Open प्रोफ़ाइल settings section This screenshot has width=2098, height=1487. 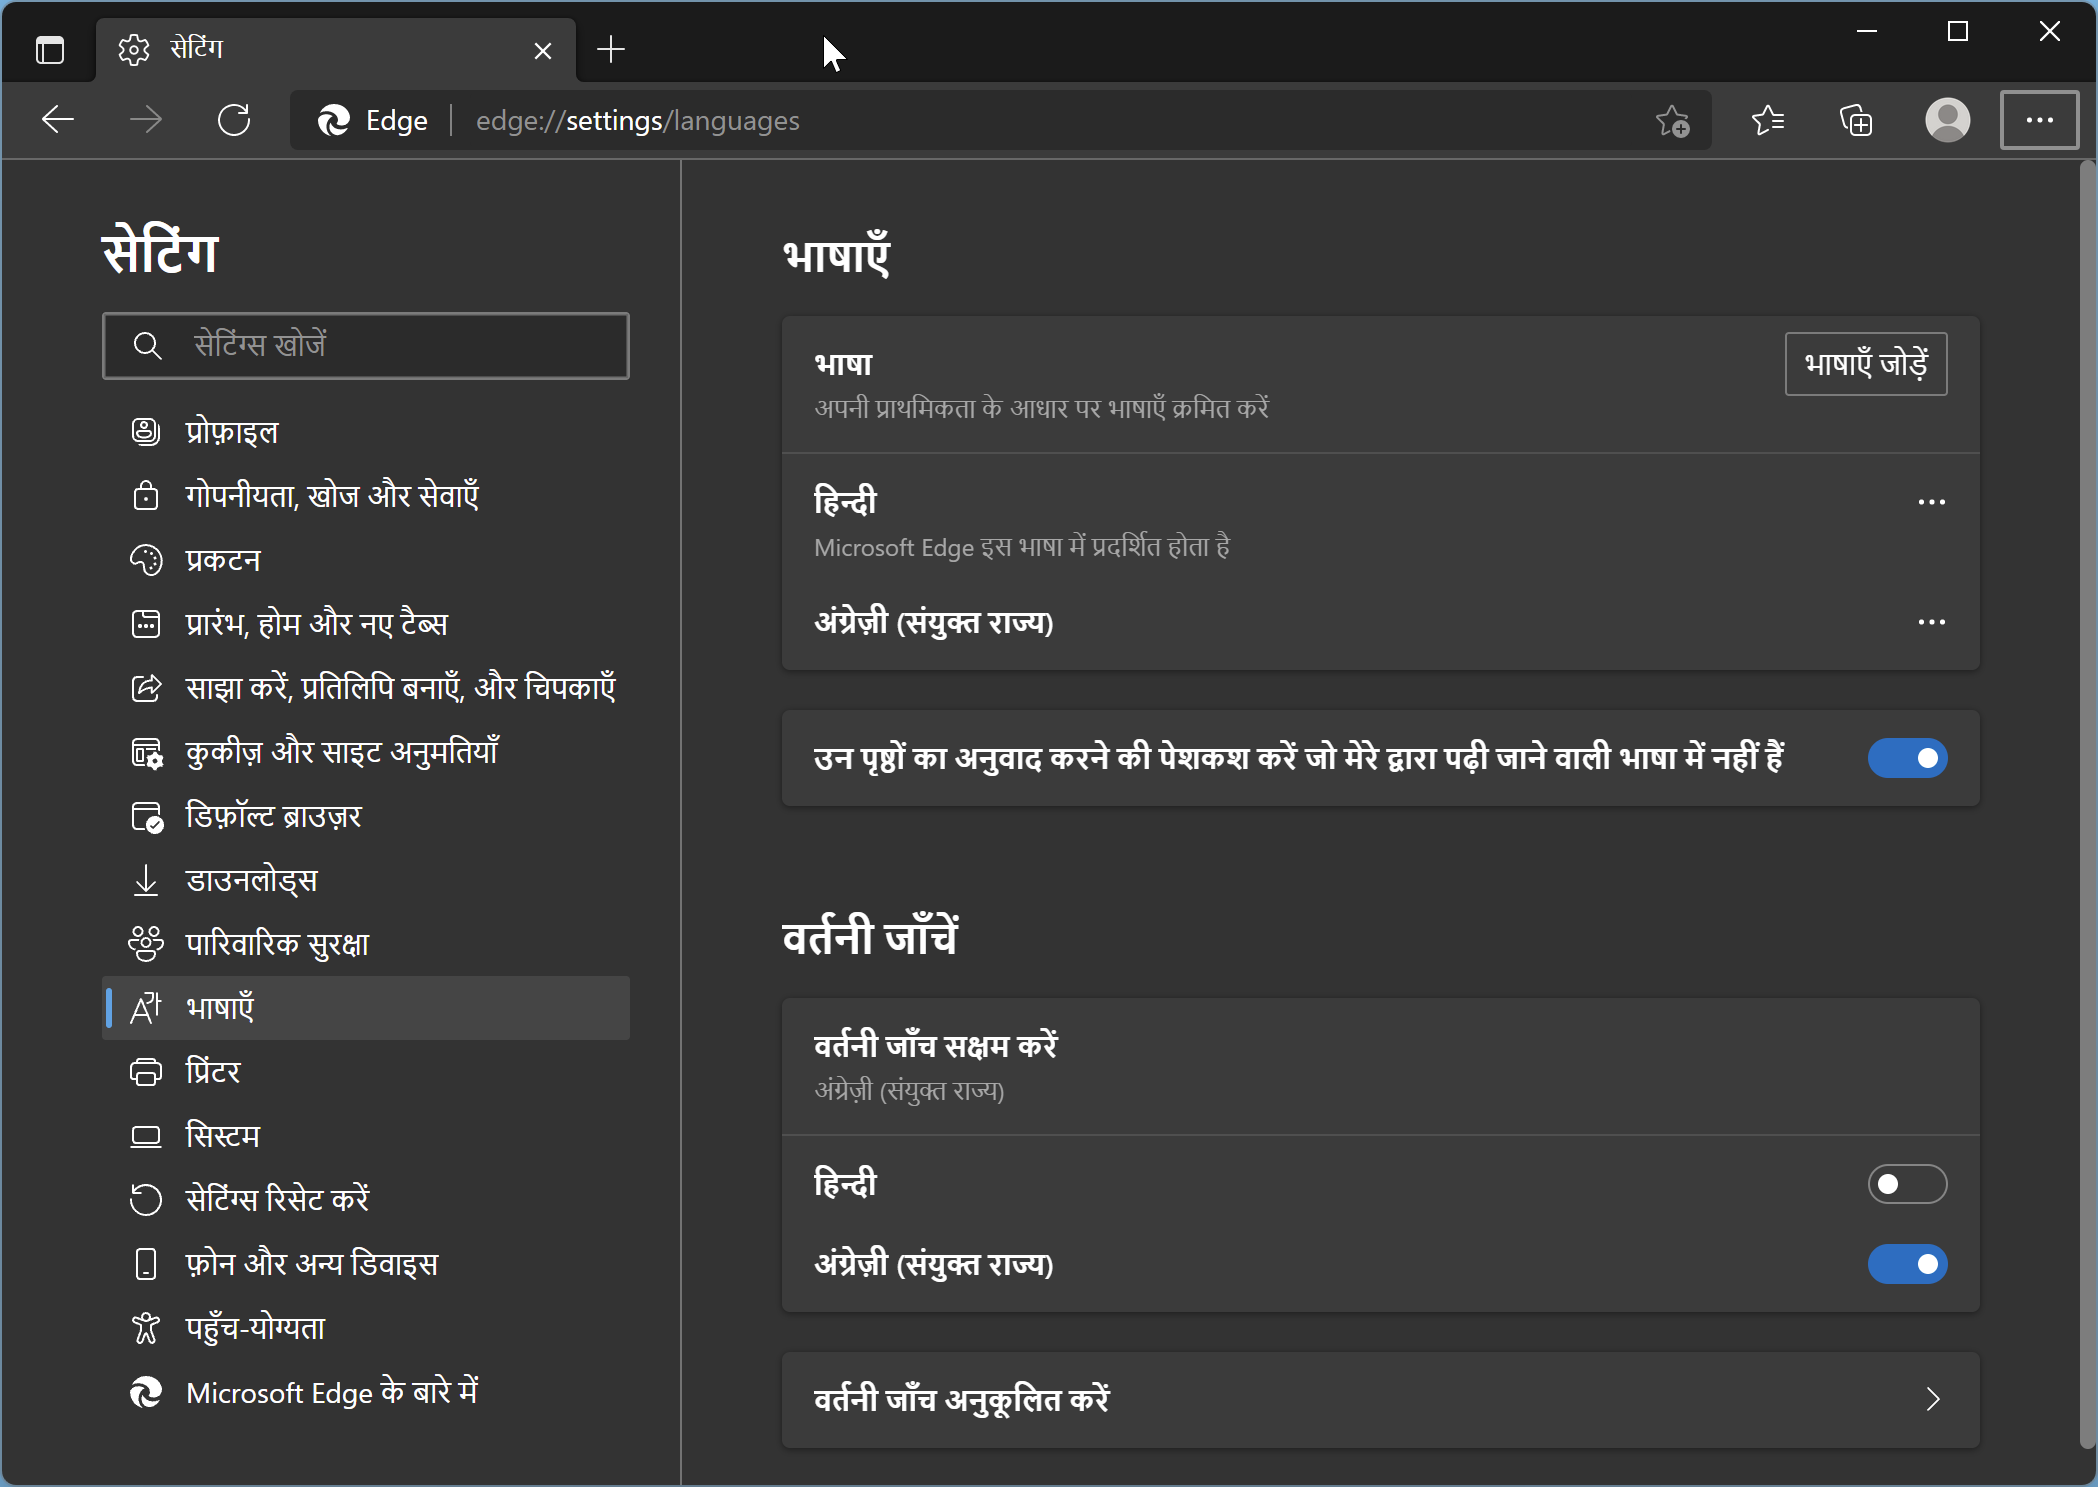click(x=366, y=432)
